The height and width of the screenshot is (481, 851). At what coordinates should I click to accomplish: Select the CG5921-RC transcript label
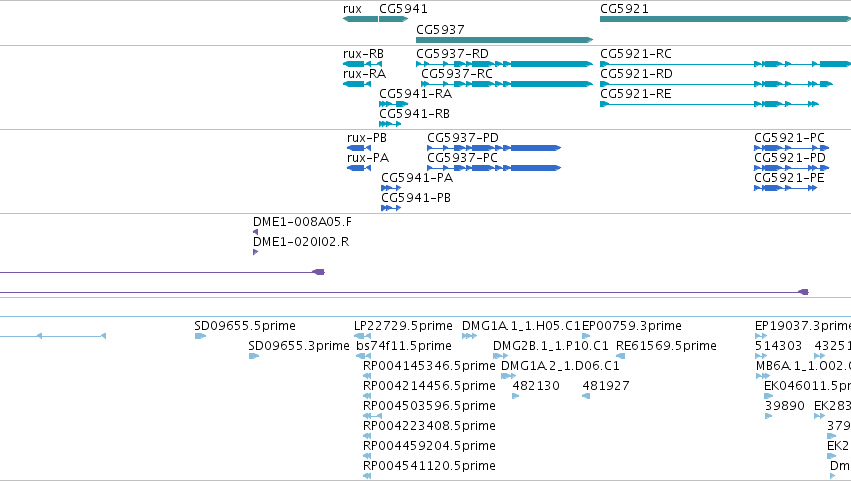click(x=636, y=54)
